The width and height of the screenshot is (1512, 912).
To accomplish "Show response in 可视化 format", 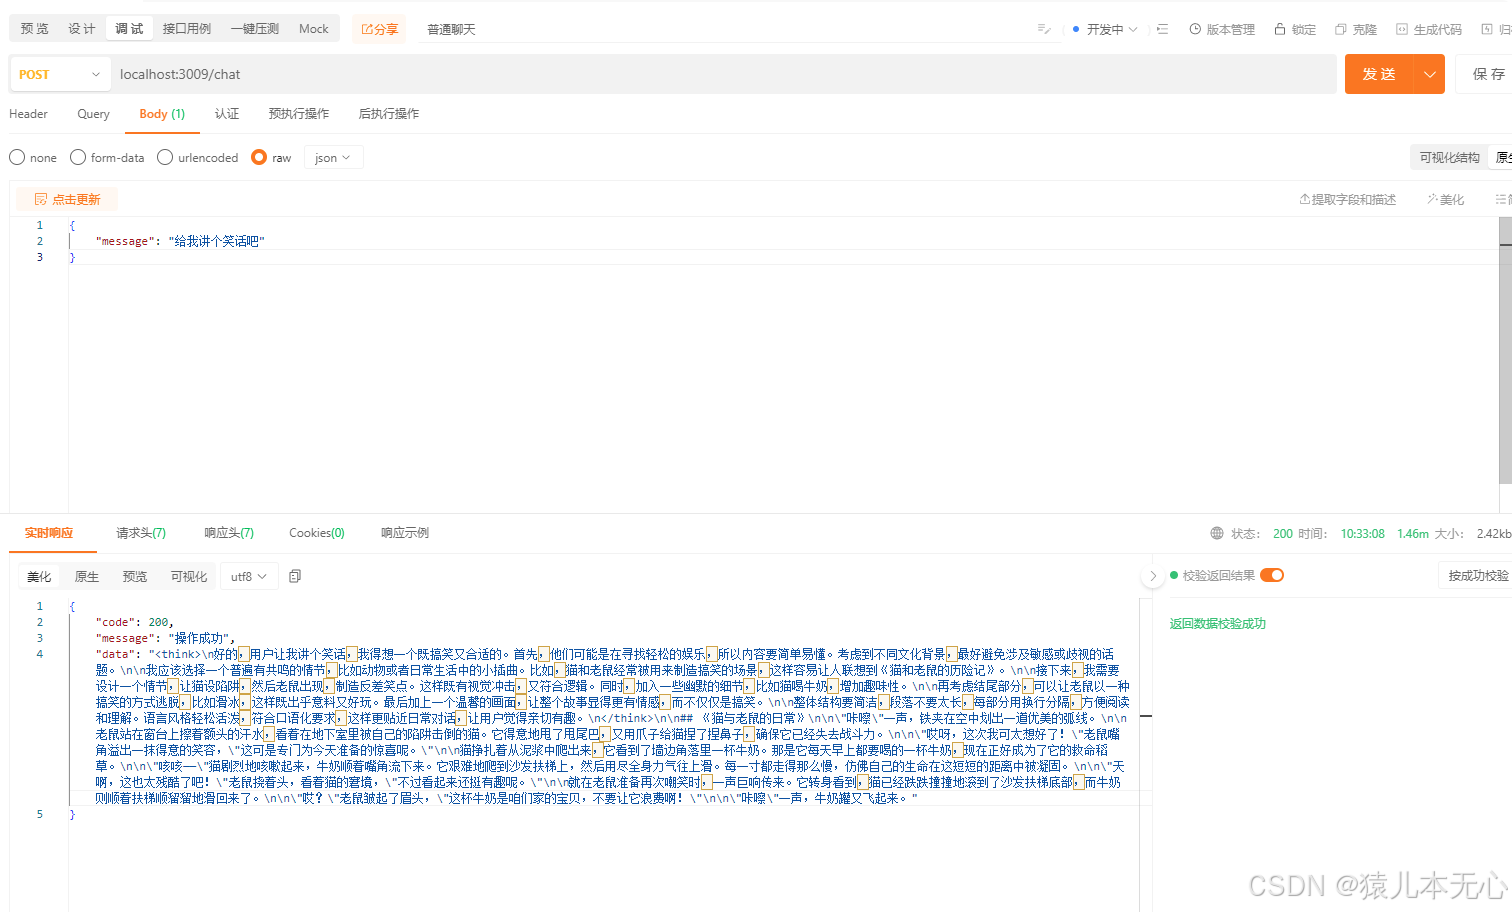I will coord(189,576).
